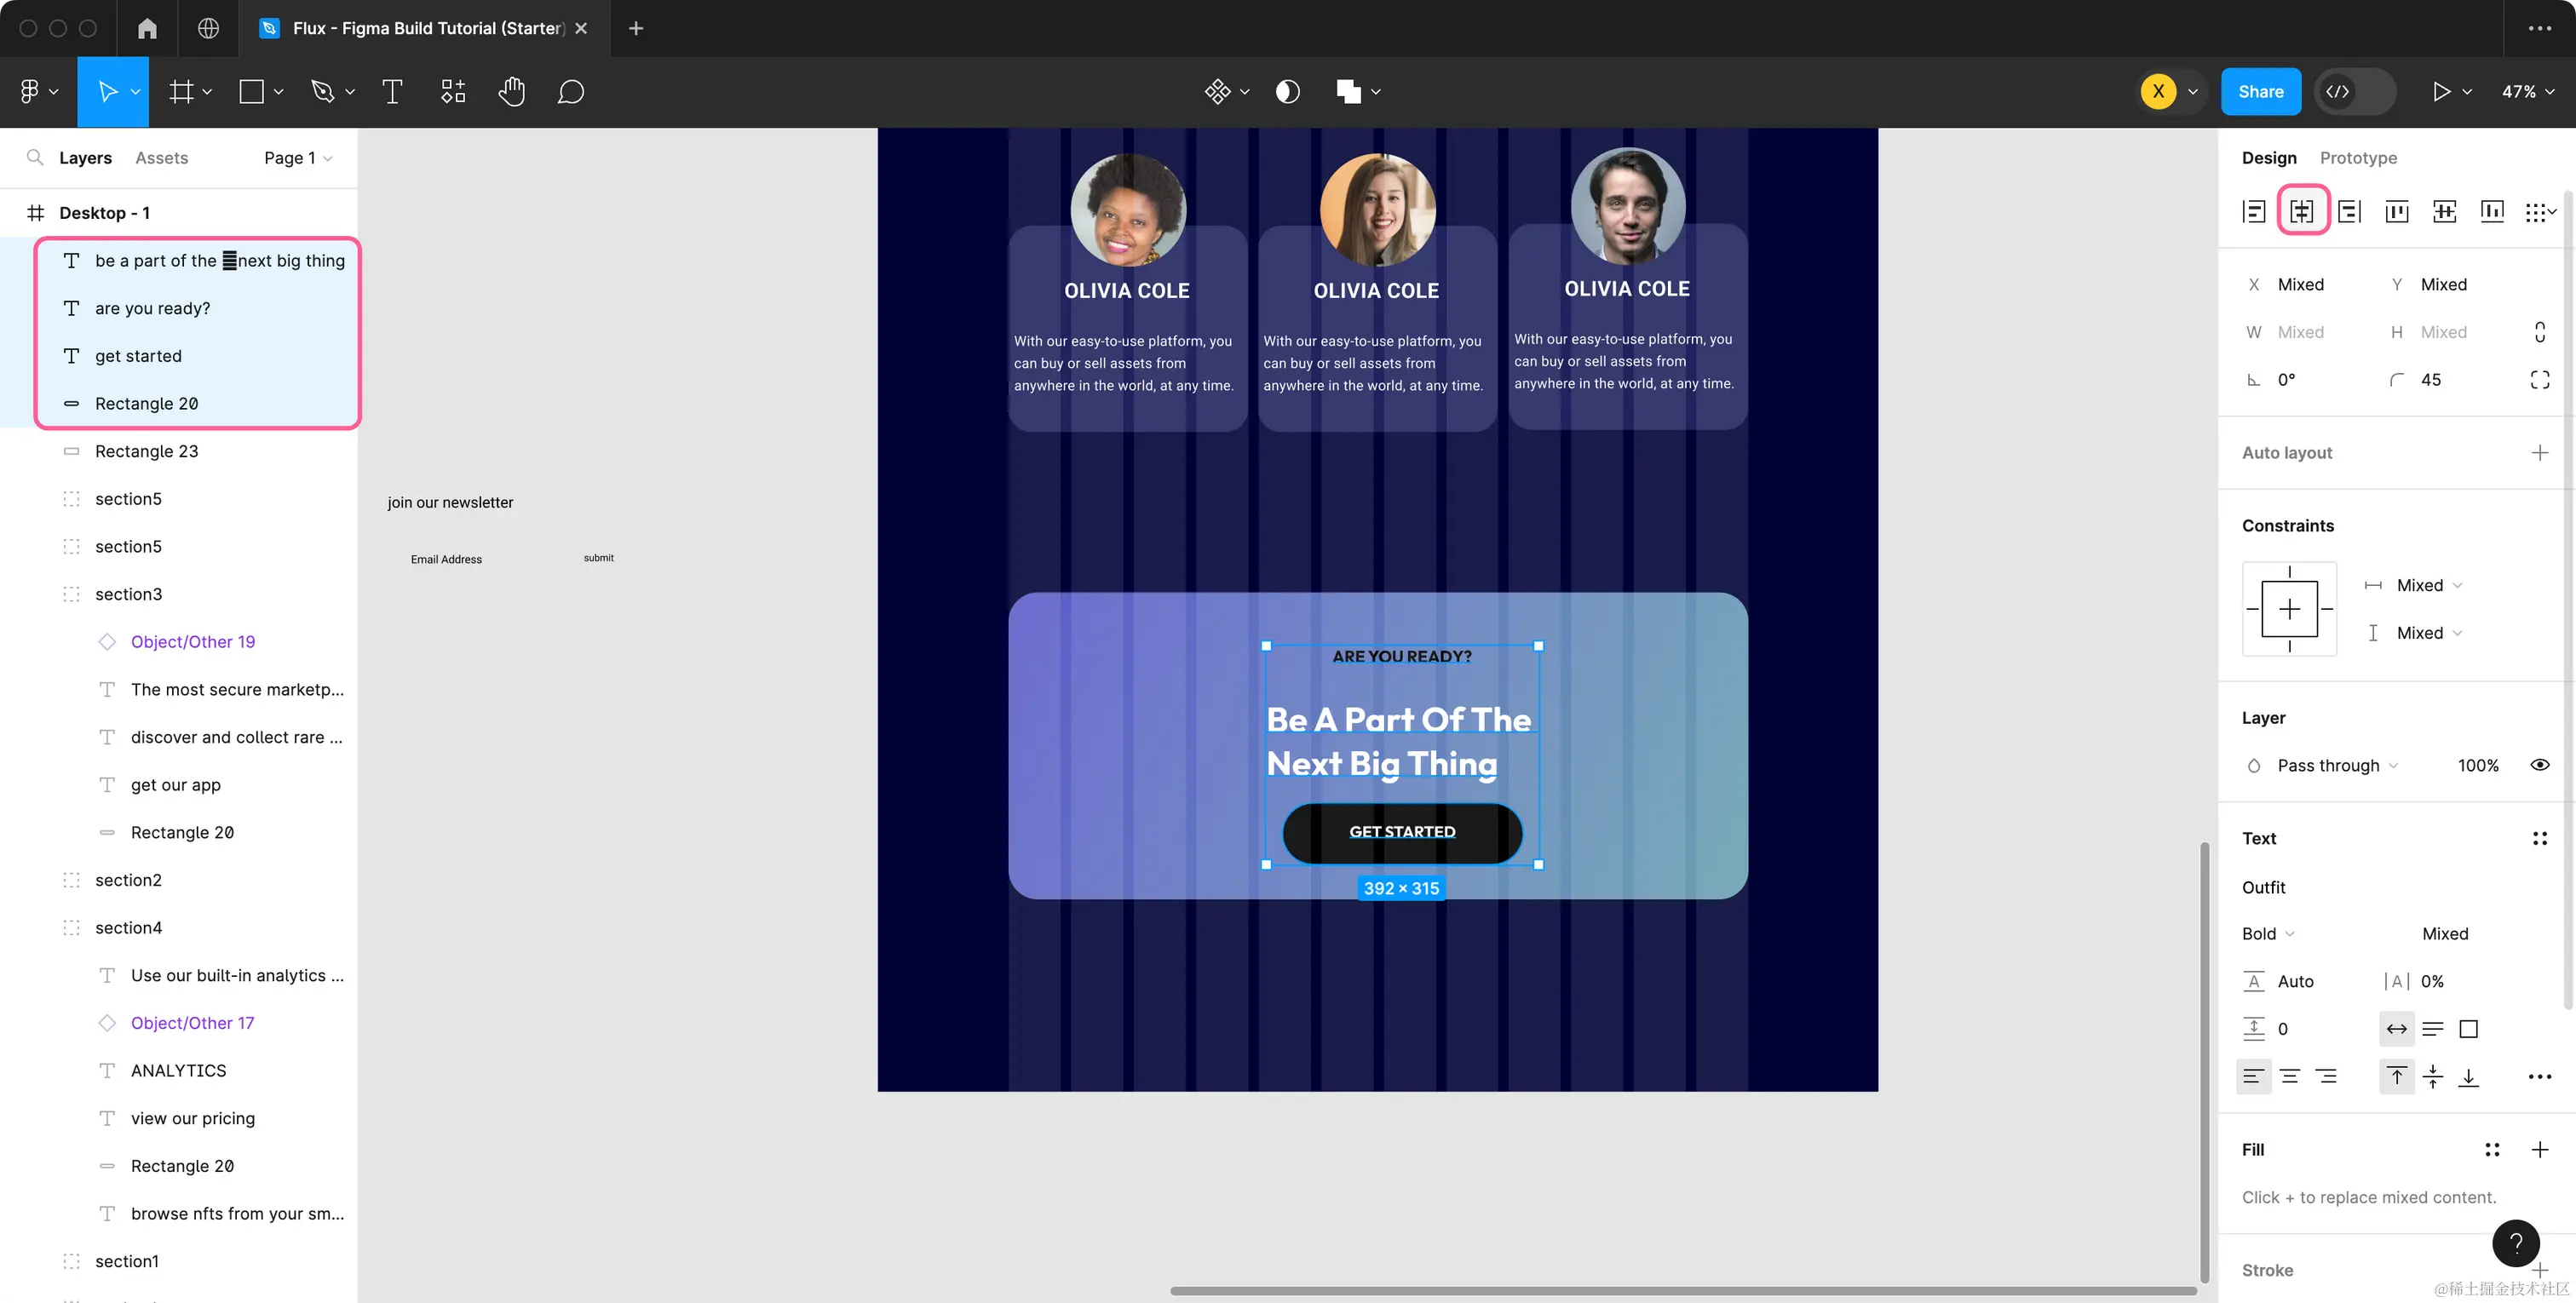Switch to the Prototype tab
2576x1303 pixels.
click(x=2357, y=158)
